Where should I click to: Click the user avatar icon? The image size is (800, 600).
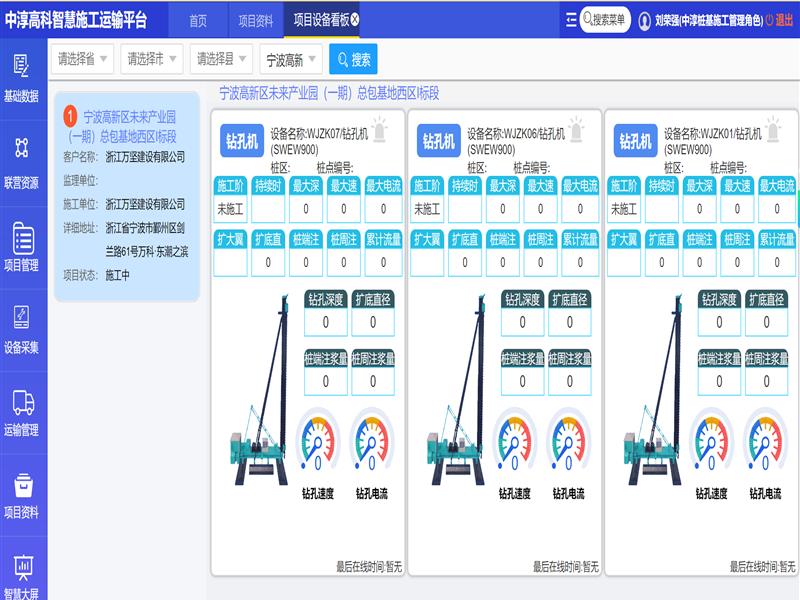(x=644, y=19)
